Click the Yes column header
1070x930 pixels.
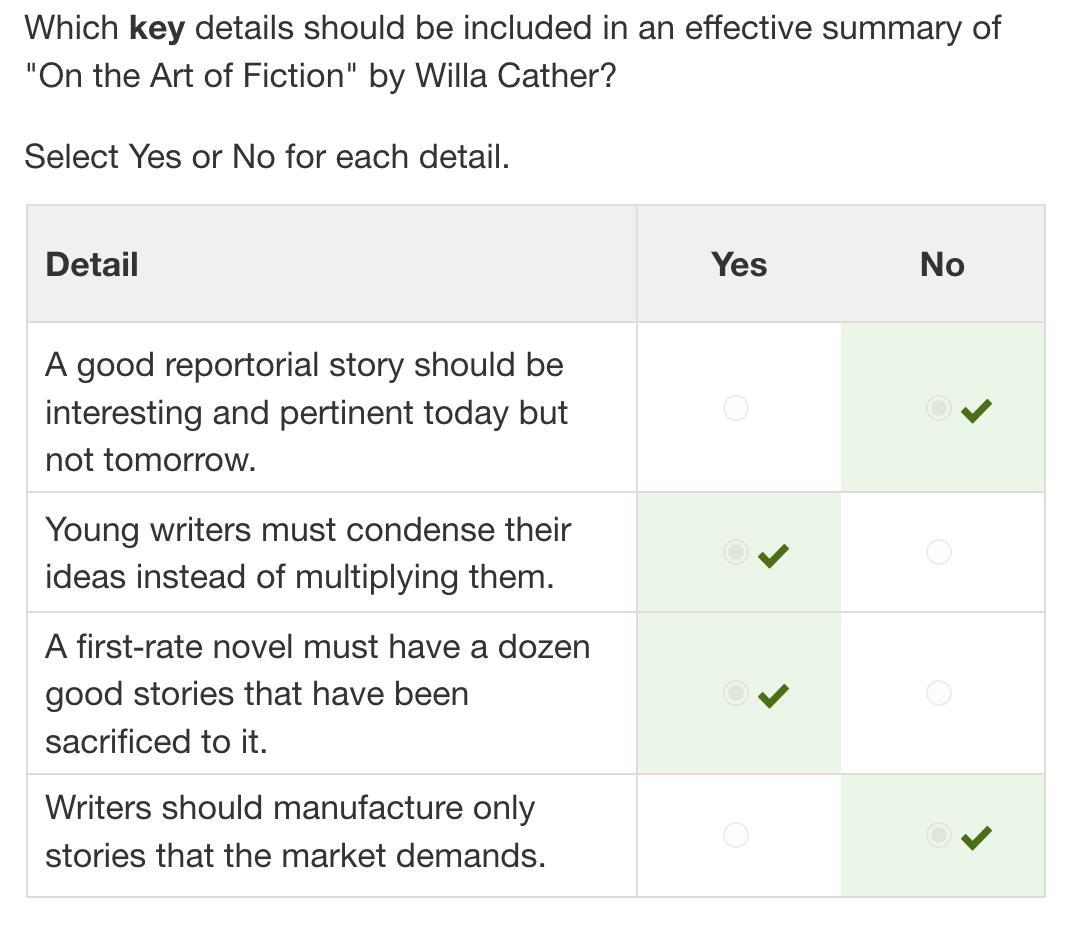pyautogui.click(x=739, y=265)
